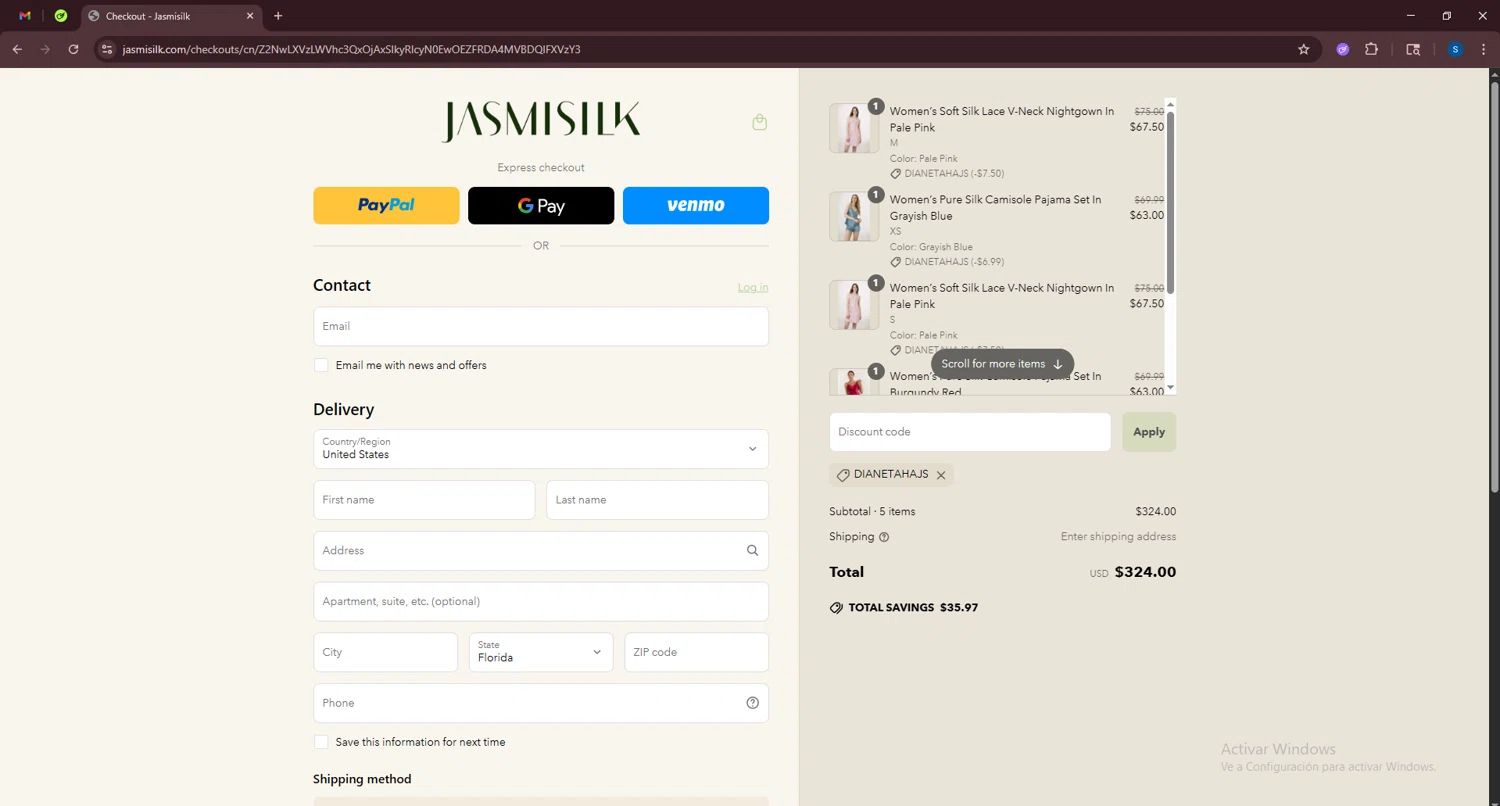Click the address search magnifier icon
This screenshot has height=806, width=1500.
coord(752,550)
